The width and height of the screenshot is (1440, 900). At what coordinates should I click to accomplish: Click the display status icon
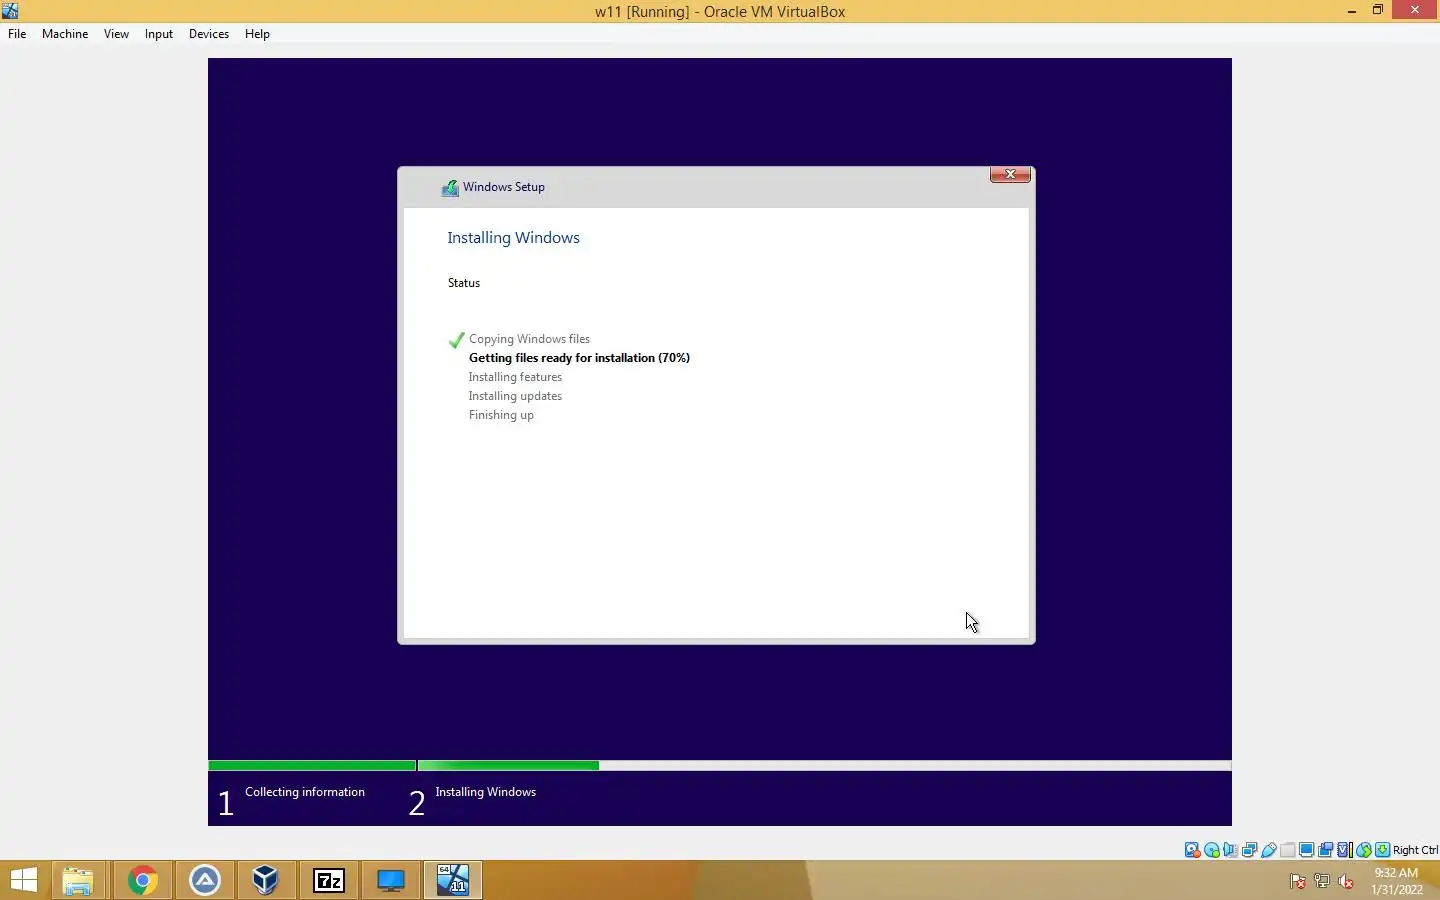1306,850
